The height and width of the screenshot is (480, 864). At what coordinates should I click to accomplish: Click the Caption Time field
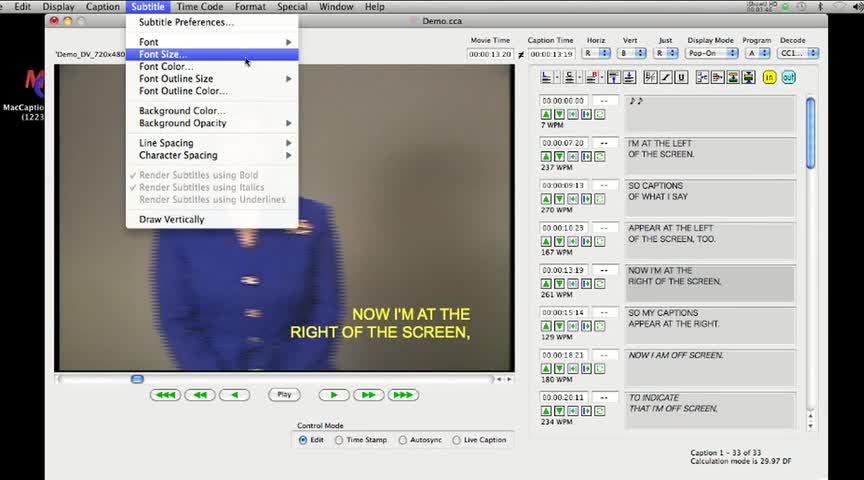(552, 54)
